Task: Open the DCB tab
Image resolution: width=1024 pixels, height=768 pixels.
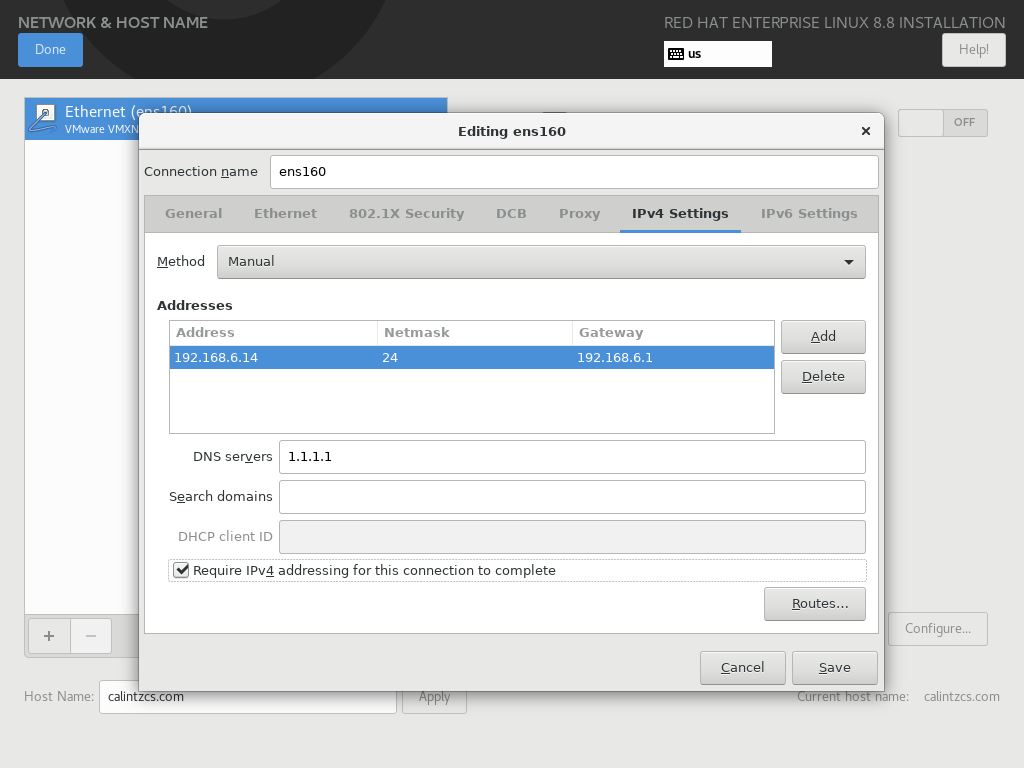Action: point(511,214)
